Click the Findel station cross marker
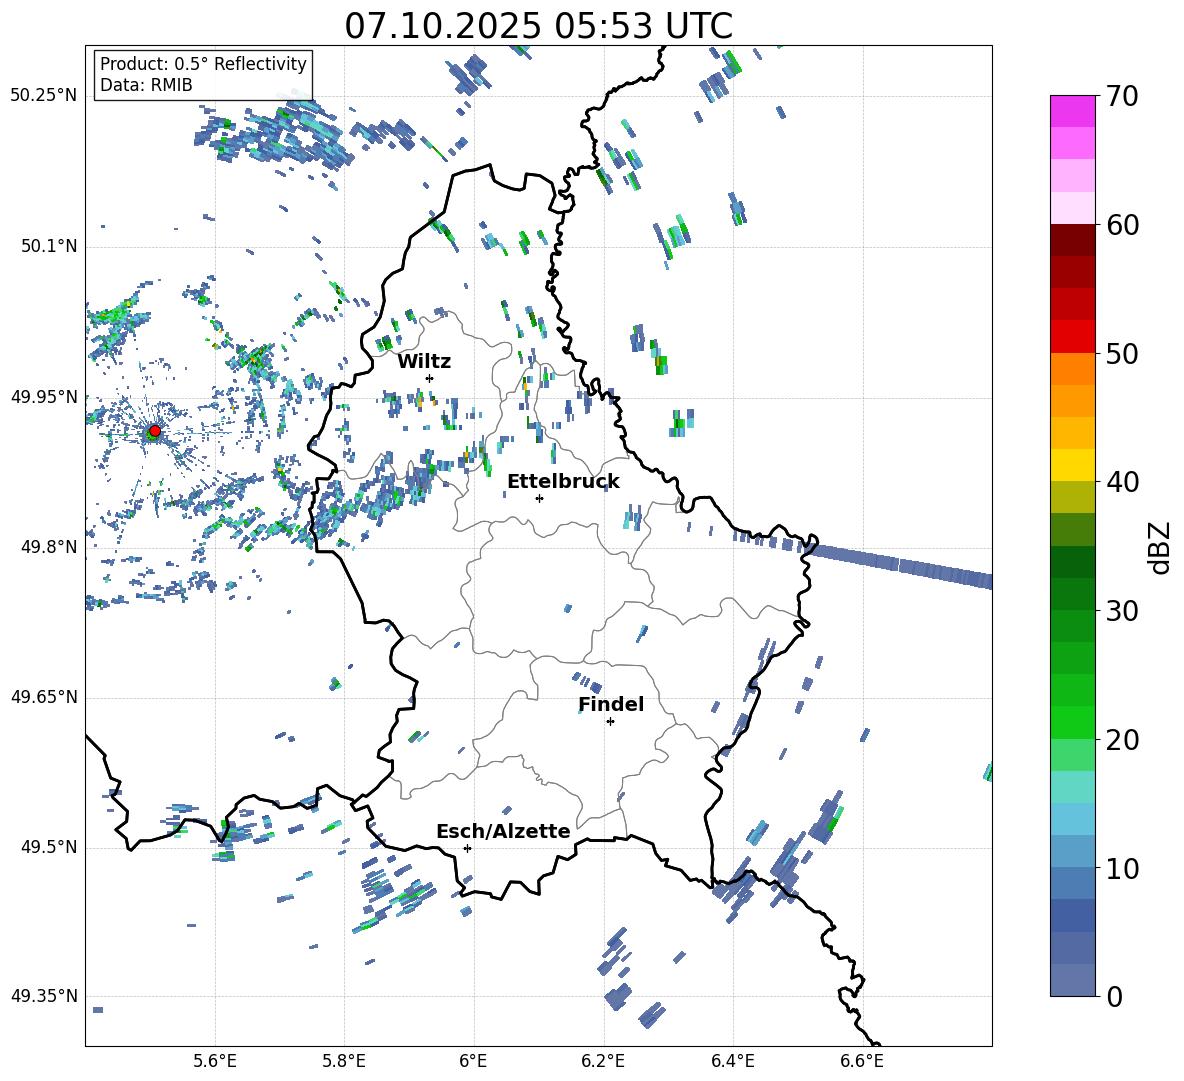Screen dimensions: 1184x1081 click(610, 721)
